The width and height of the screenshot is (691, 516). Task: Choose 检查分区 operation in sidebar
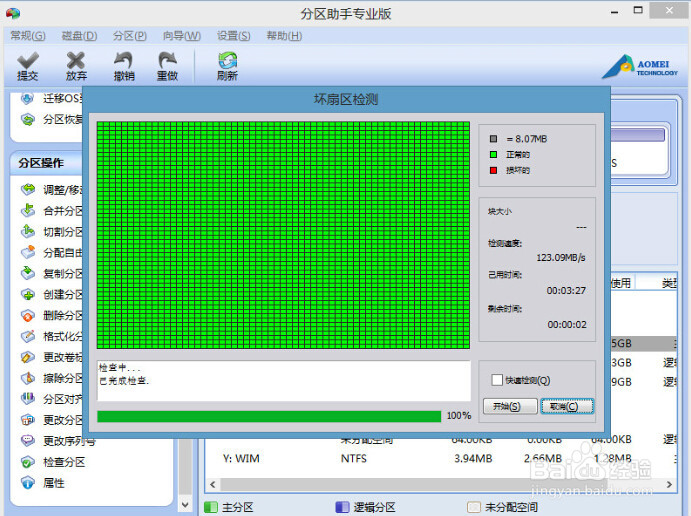tap(53, 462)
